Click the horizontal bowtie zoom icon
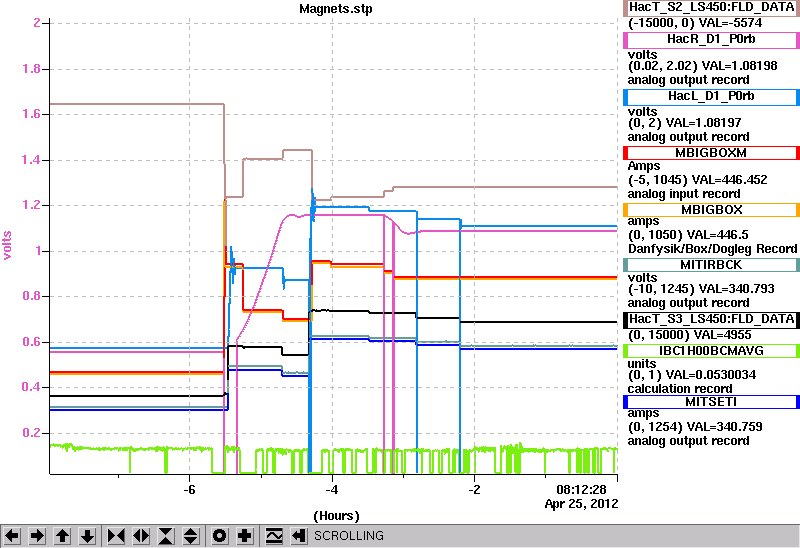The width and height of the screenshot is (800, 548). (116, 536)
